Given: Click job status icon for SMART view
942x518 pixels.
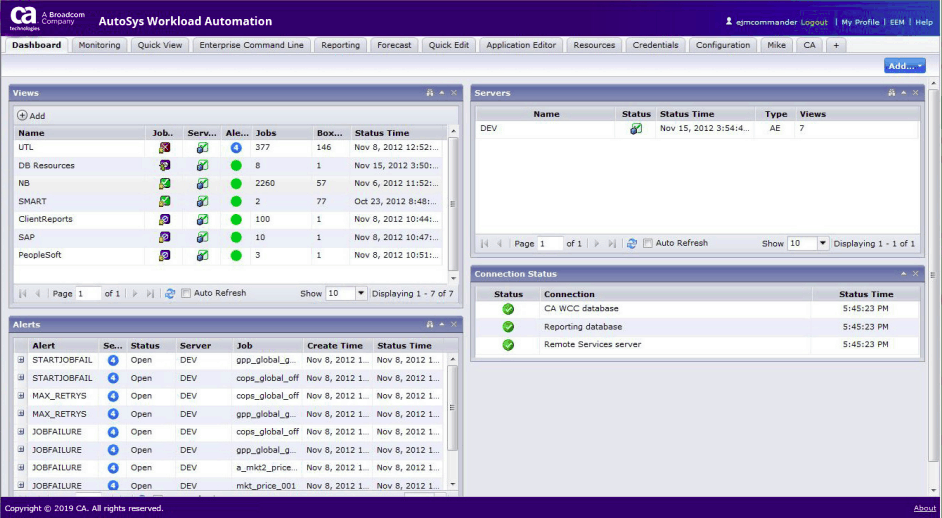Looking at the screenshot, I should point(164,201).
